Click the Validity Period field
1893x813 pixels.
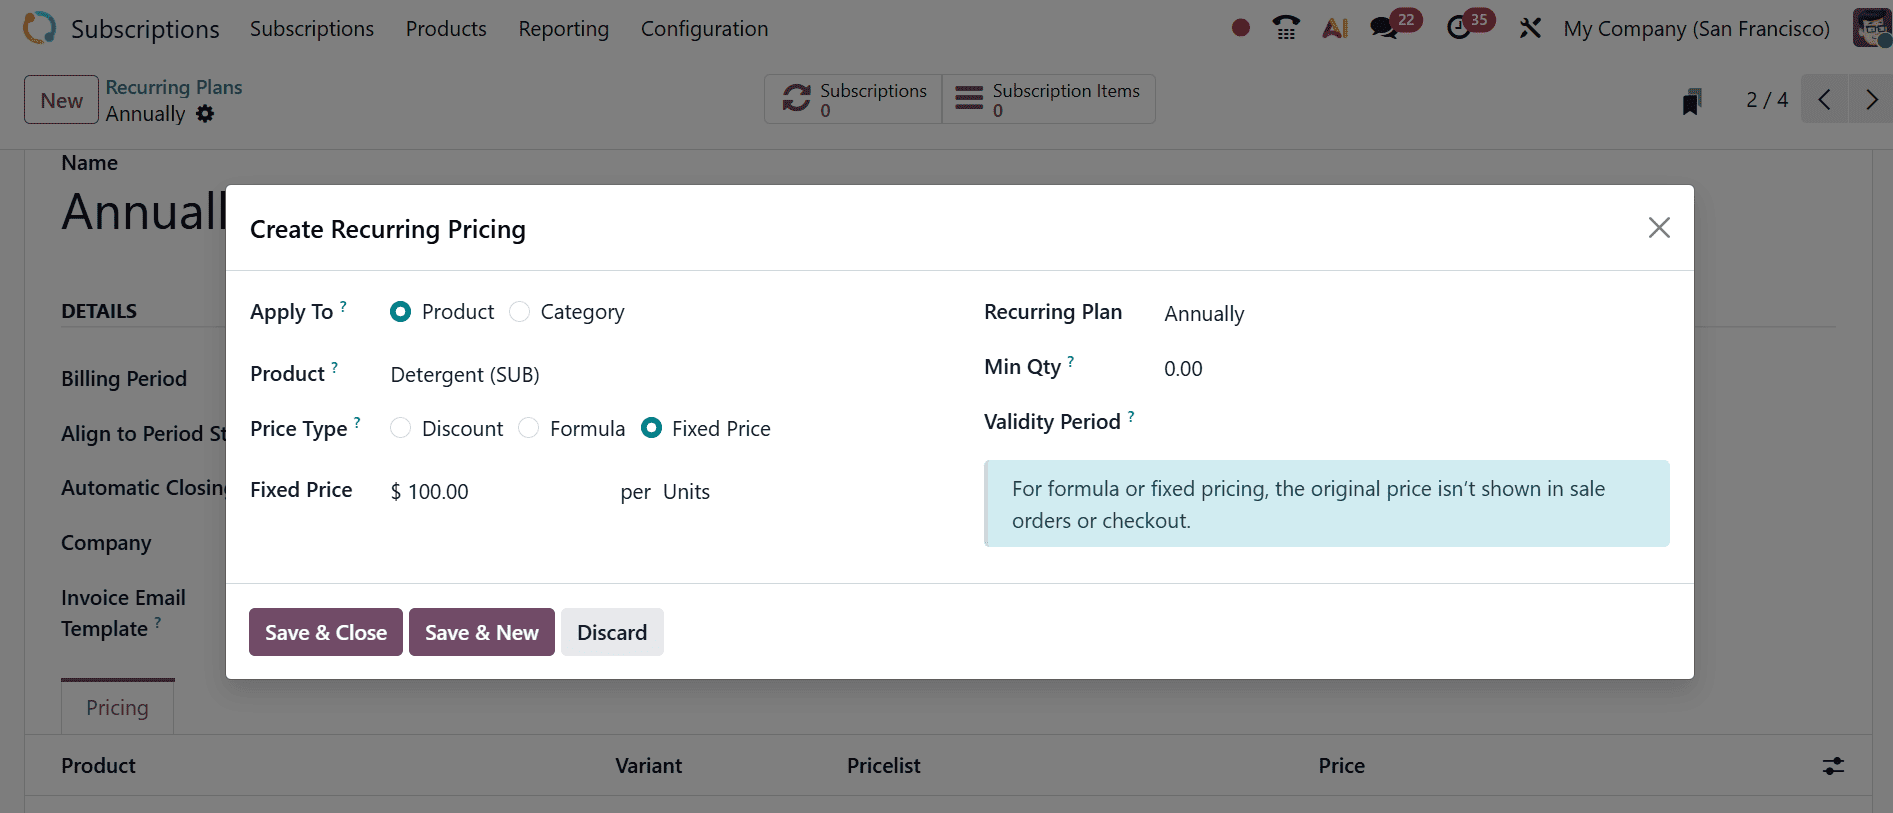click(x=1416, y=423)
